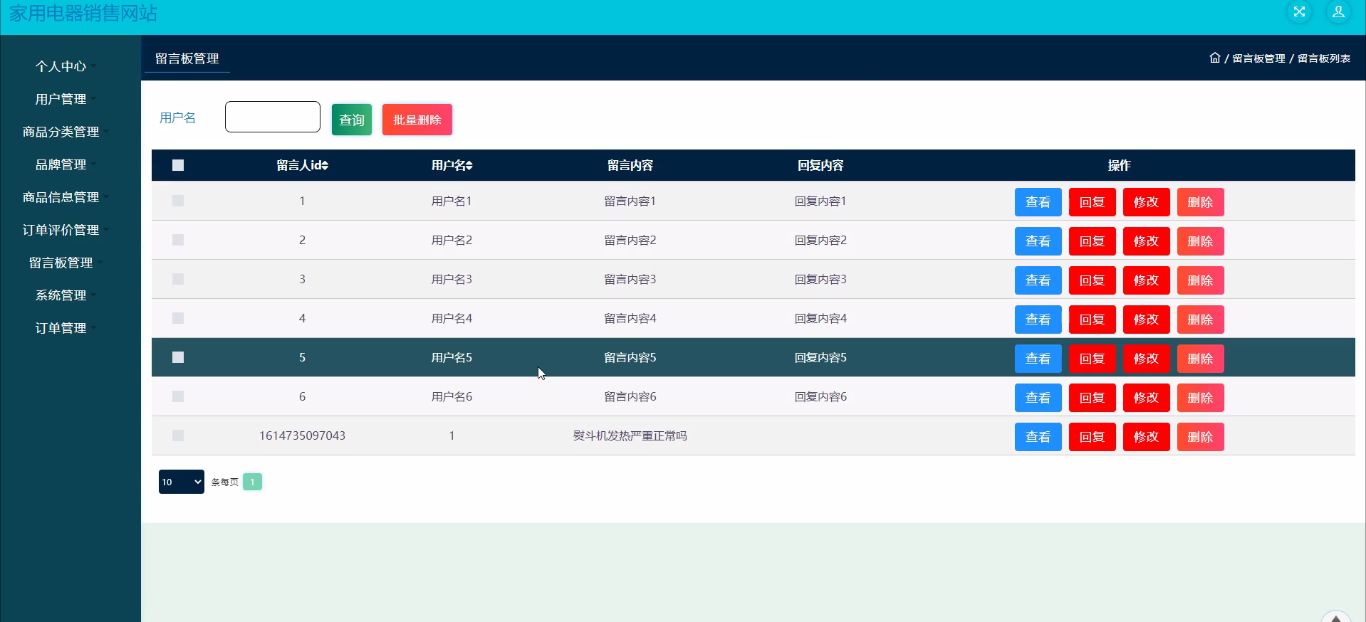Viewport: 1366px width, 622px height.
Task: Click the 批量删除 batch delete button
Action: (417, 120)
